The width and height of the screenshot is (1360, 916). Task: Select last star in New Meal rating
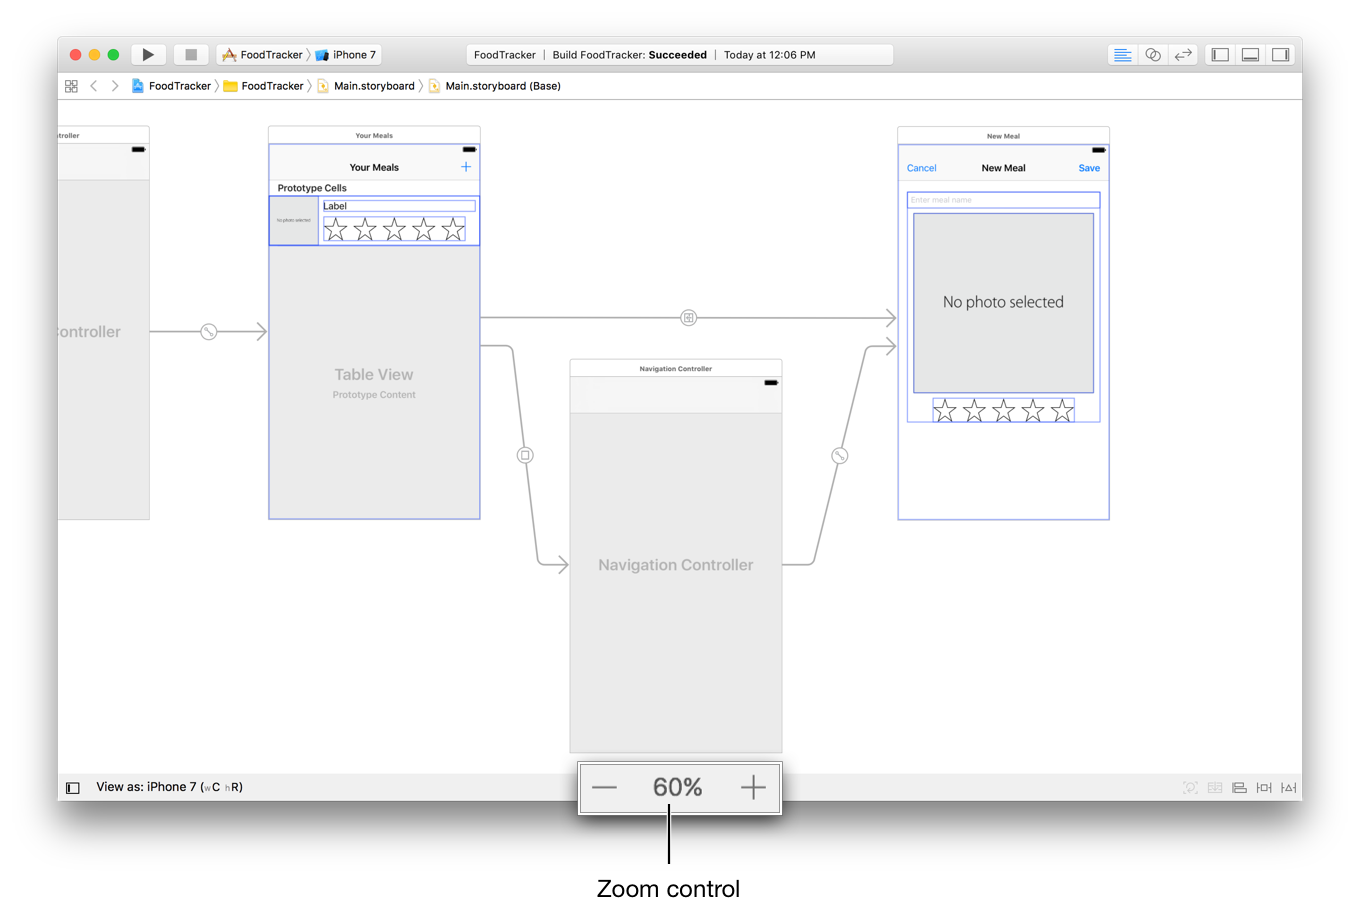[x=1062, y=411]
